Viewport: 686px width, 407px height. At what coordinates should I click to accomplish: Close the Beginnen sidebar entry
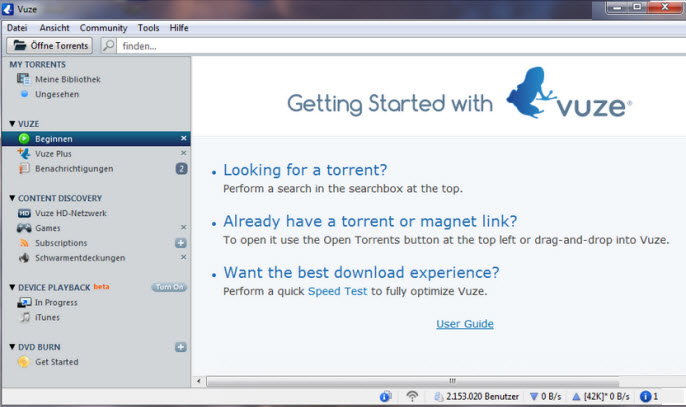pos(184,138)
